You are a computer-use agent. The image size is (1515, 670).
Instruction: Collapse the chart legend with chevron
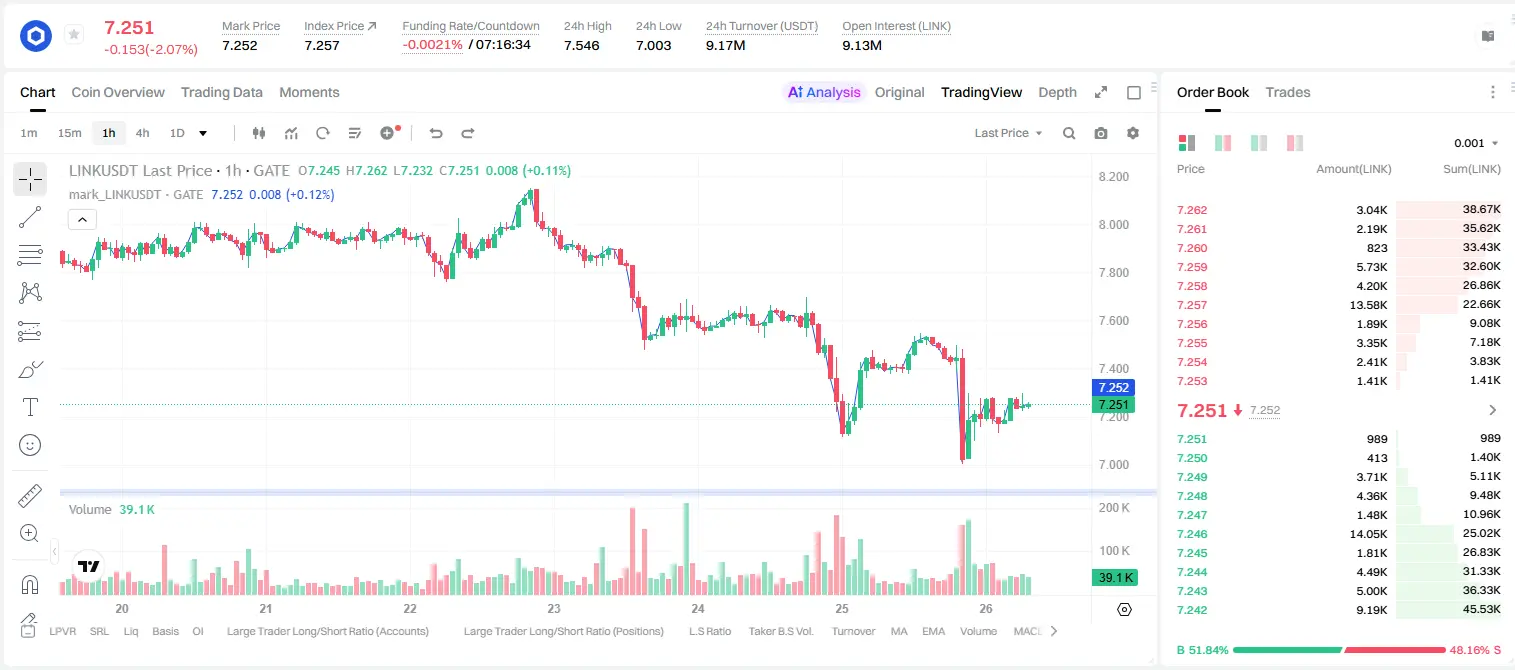click(x=82, y=220)
